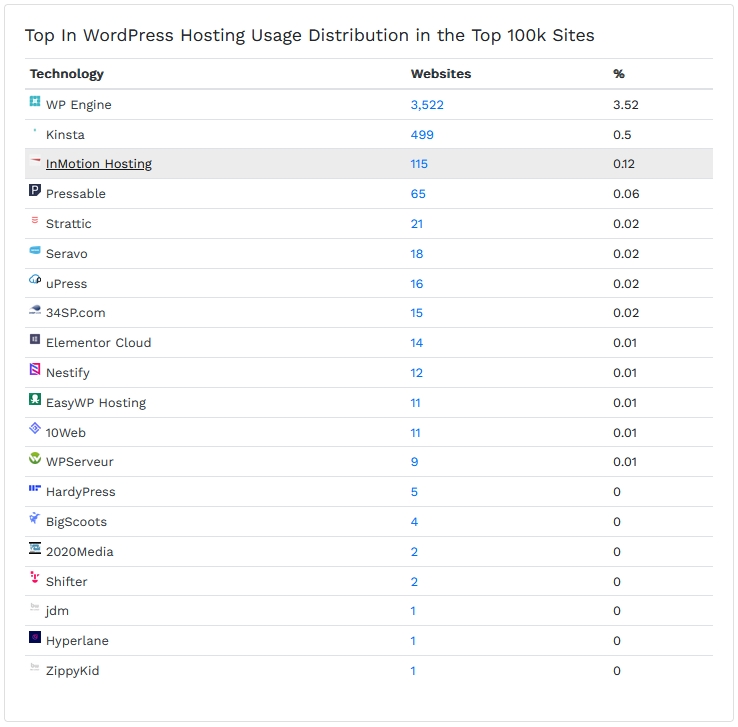Select the Strattic technology name
Screen dimensions: 738x727
pyautogui.click(x=68, y=224)
